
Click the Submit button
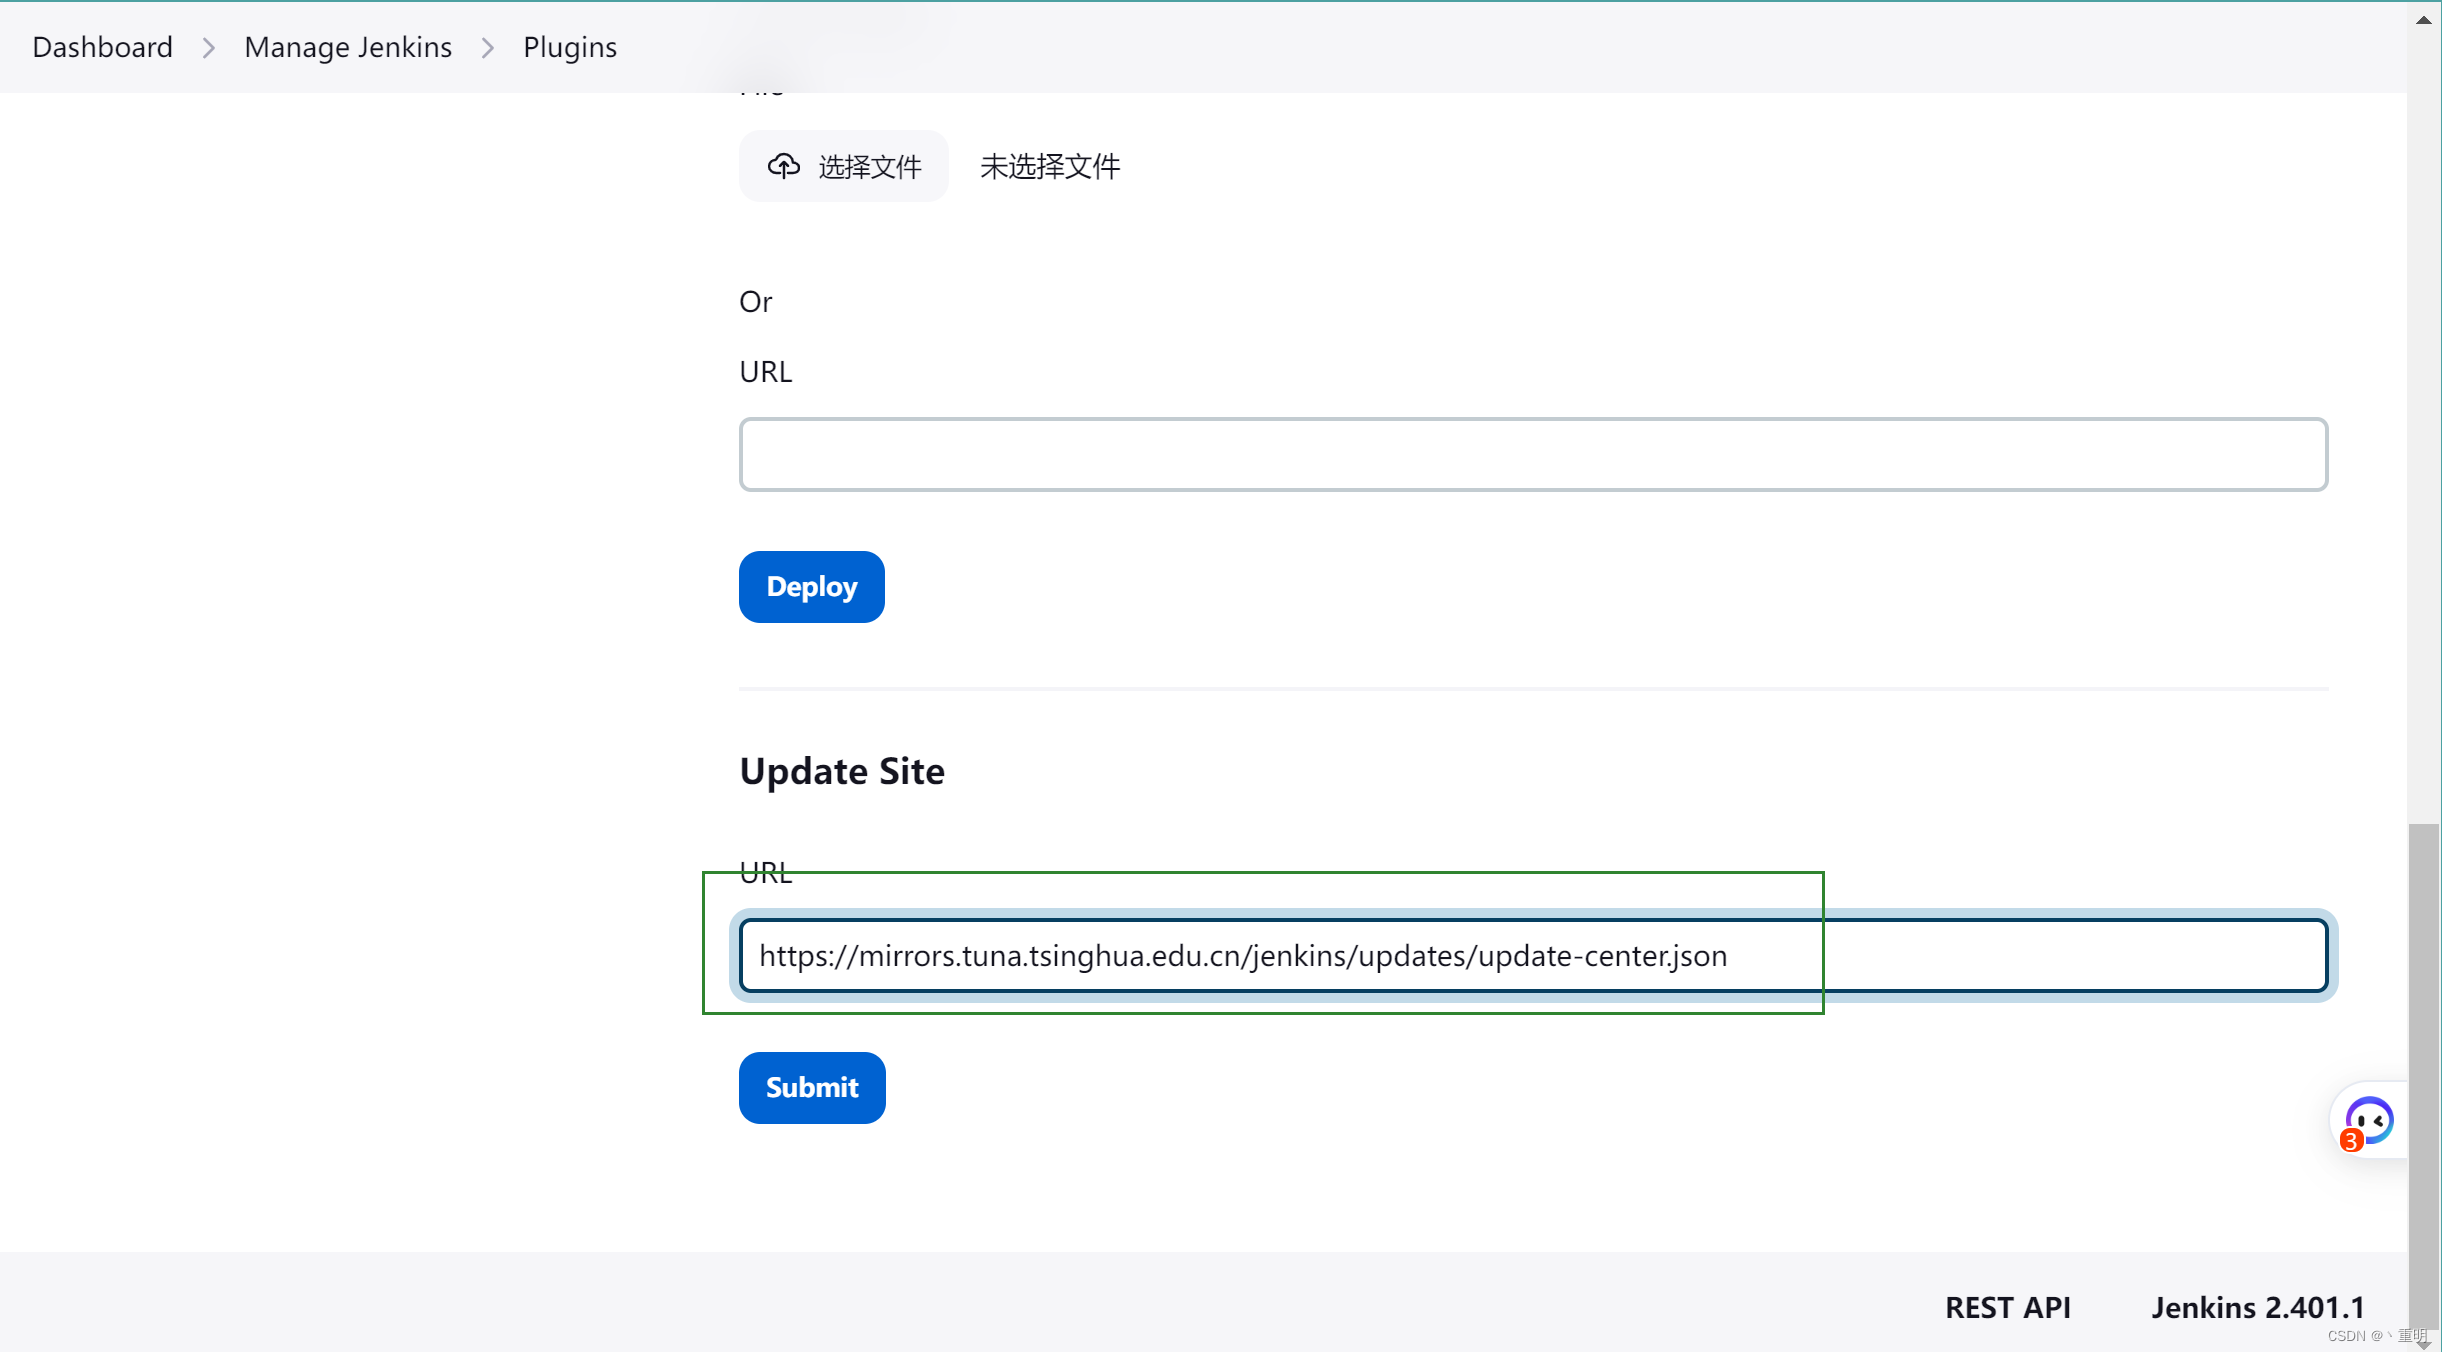tap(811, 1088)
